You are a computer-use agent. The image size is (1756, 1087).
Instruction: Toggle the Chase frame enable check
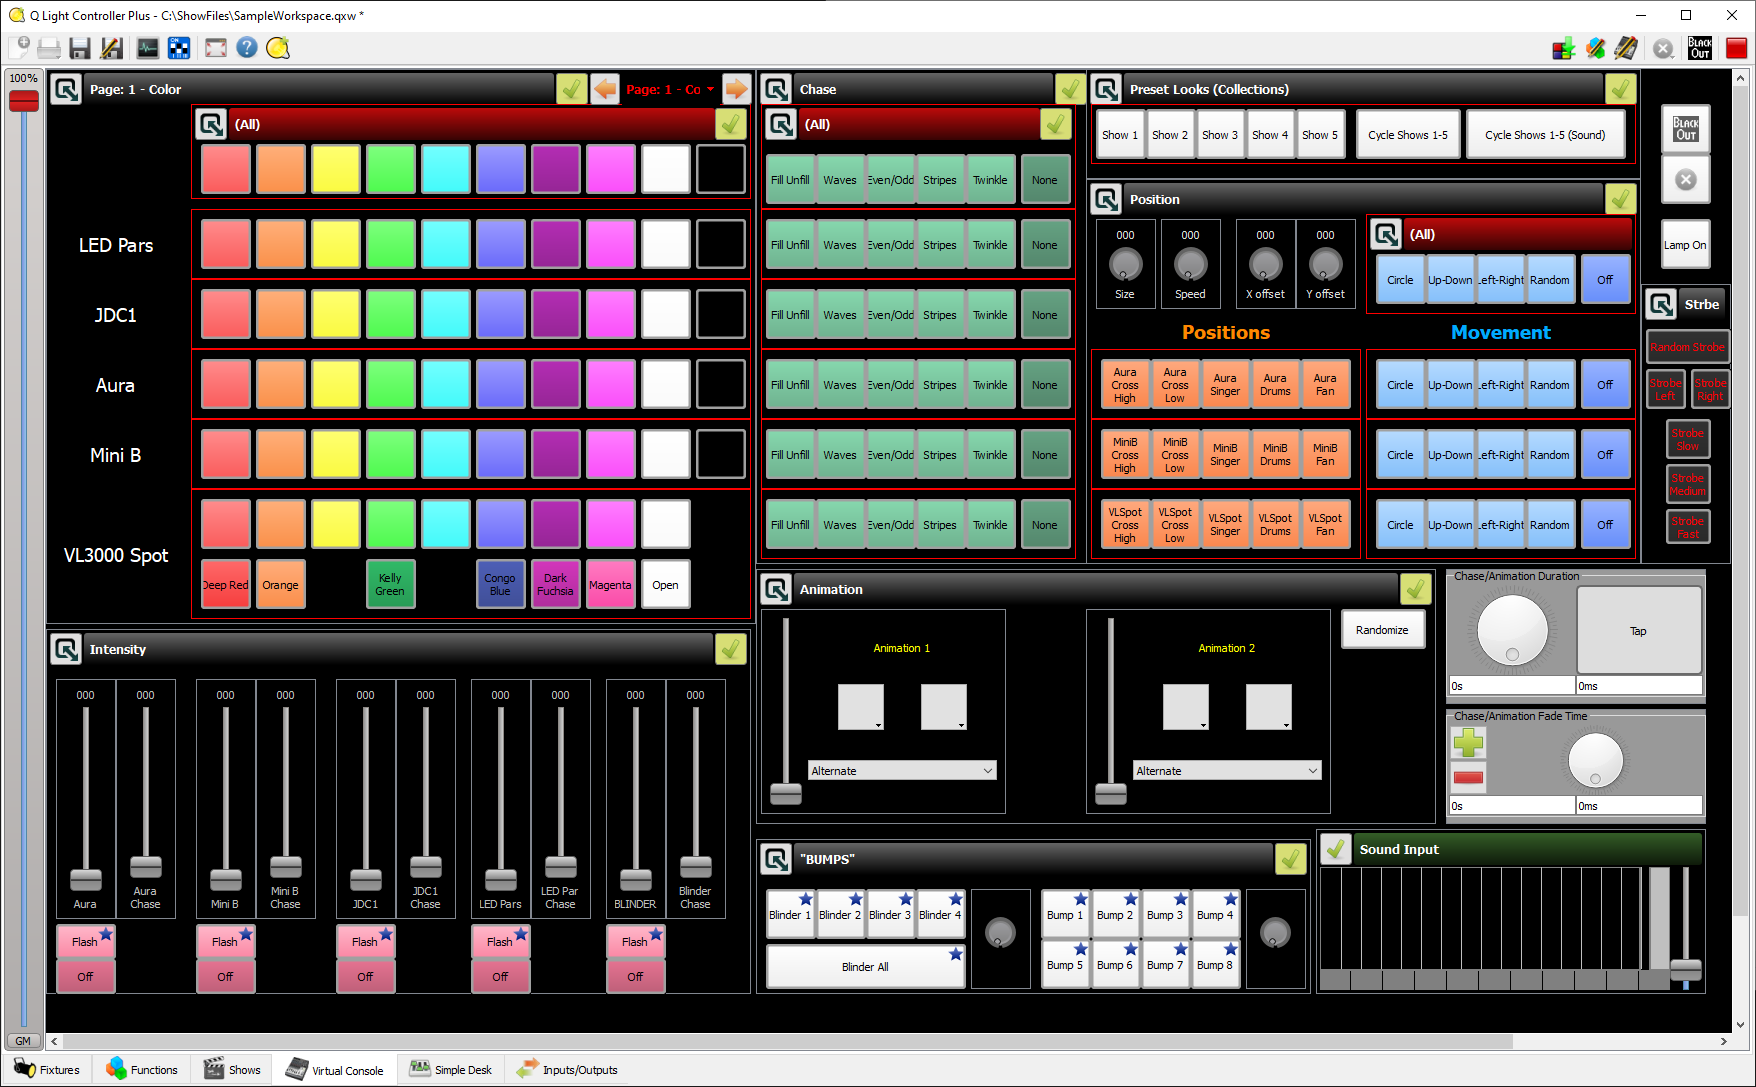click(x=1071, y=89)
